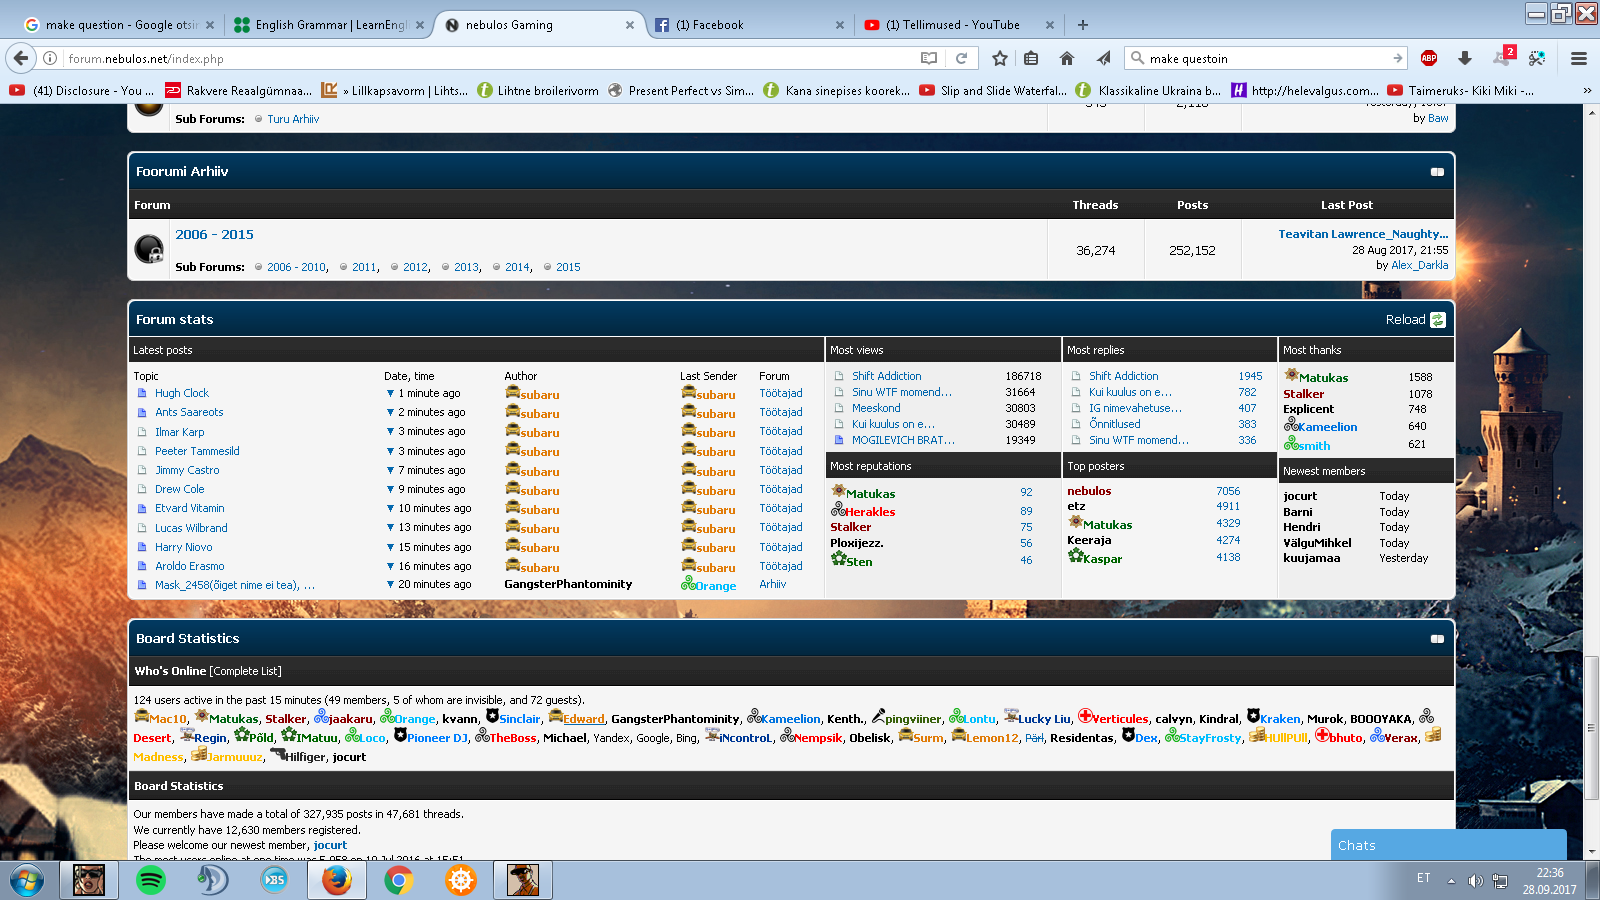Screen dimensions: 1600x900
Task: Reload the Forum stats panel
Action: pos(1415,320)
